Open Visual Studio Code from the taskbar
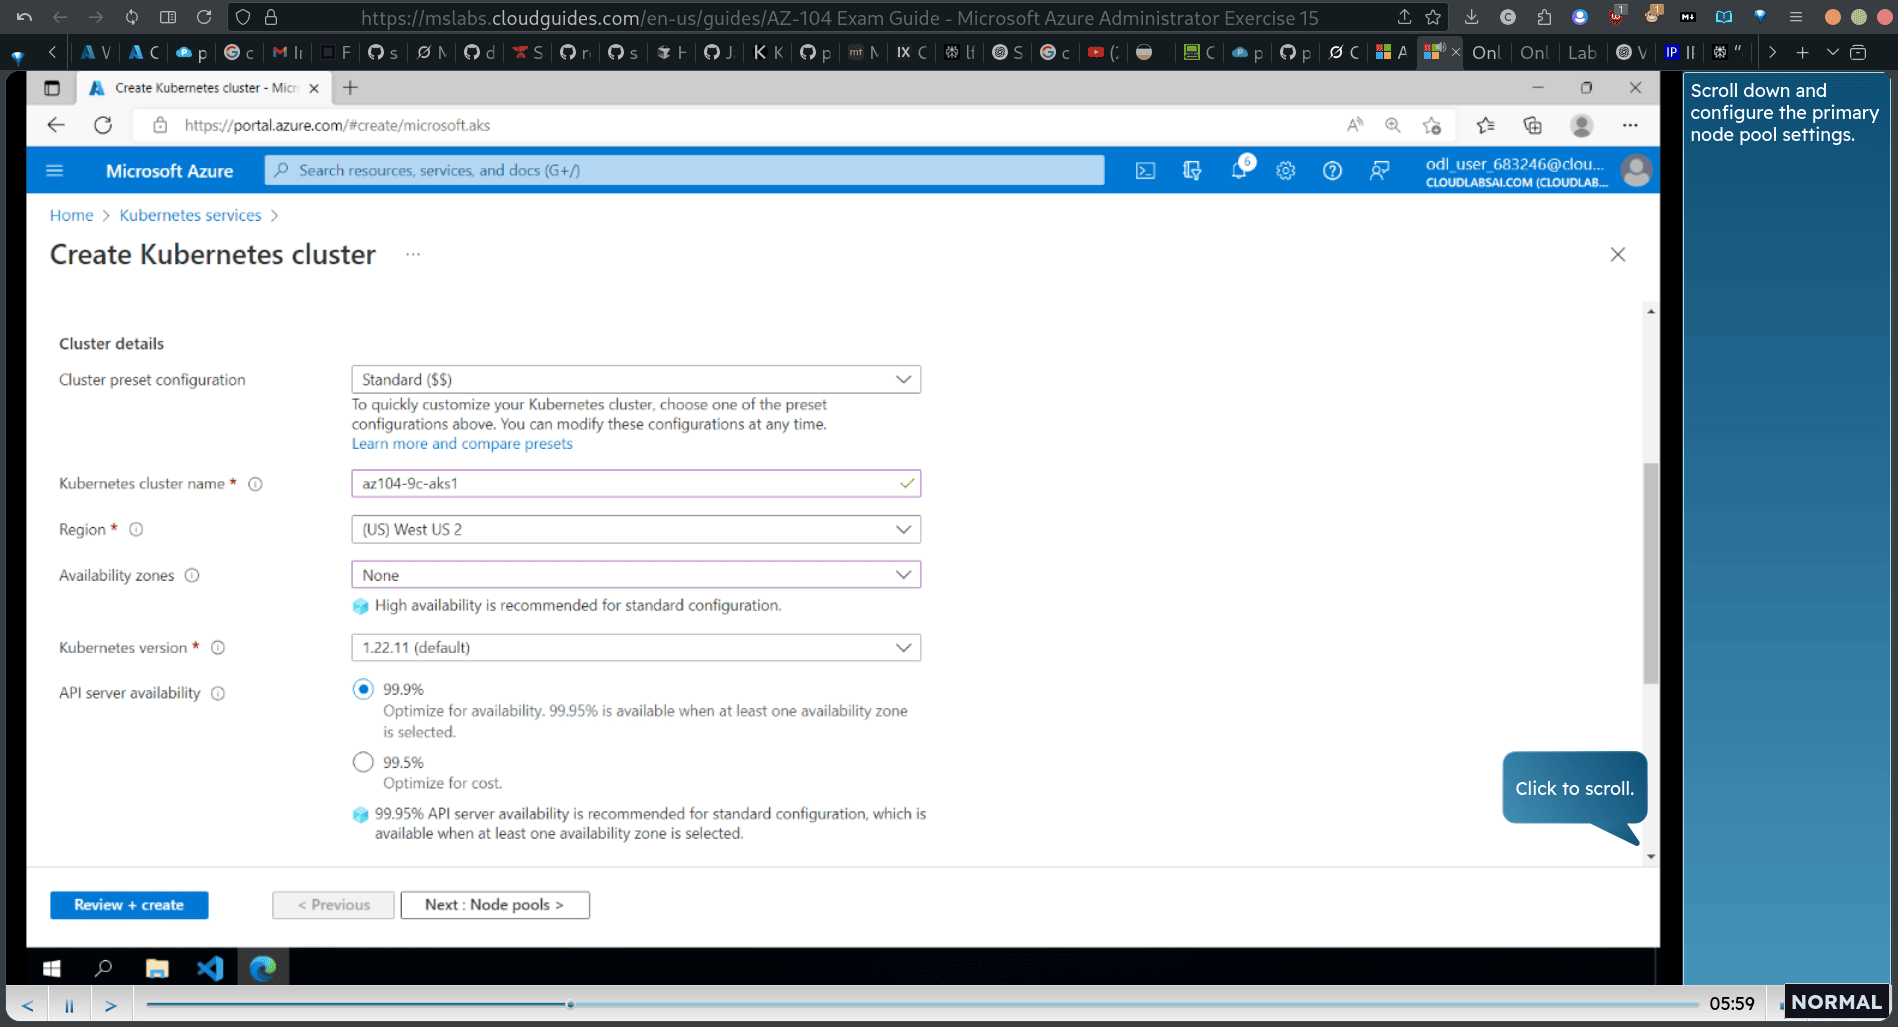The width and height of the screenshot is (1898, 1027). point(210,968)
